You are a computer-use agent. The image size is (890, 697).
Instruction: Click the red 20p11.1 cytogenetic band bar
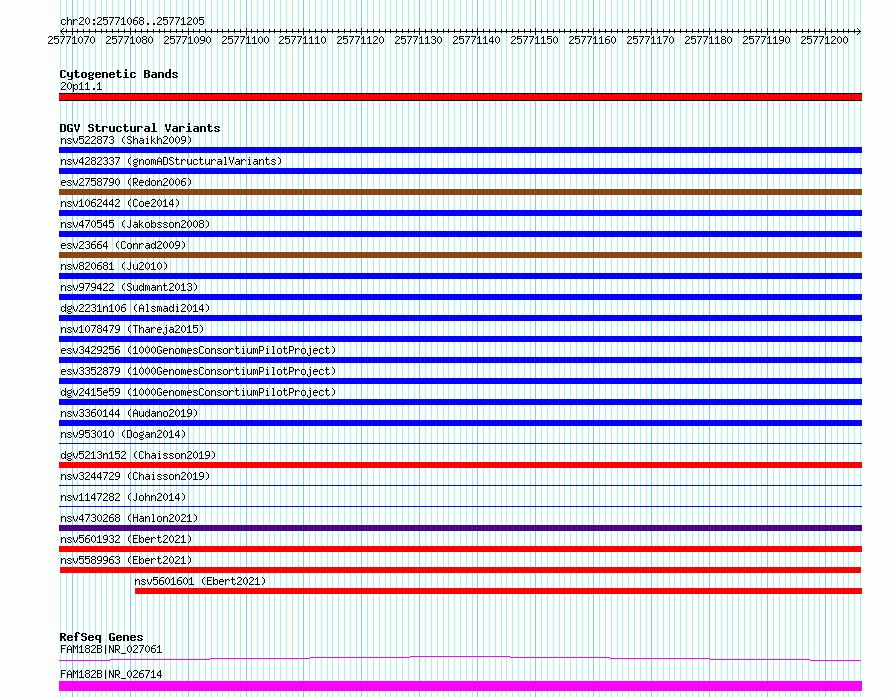[x=460, y=97]
